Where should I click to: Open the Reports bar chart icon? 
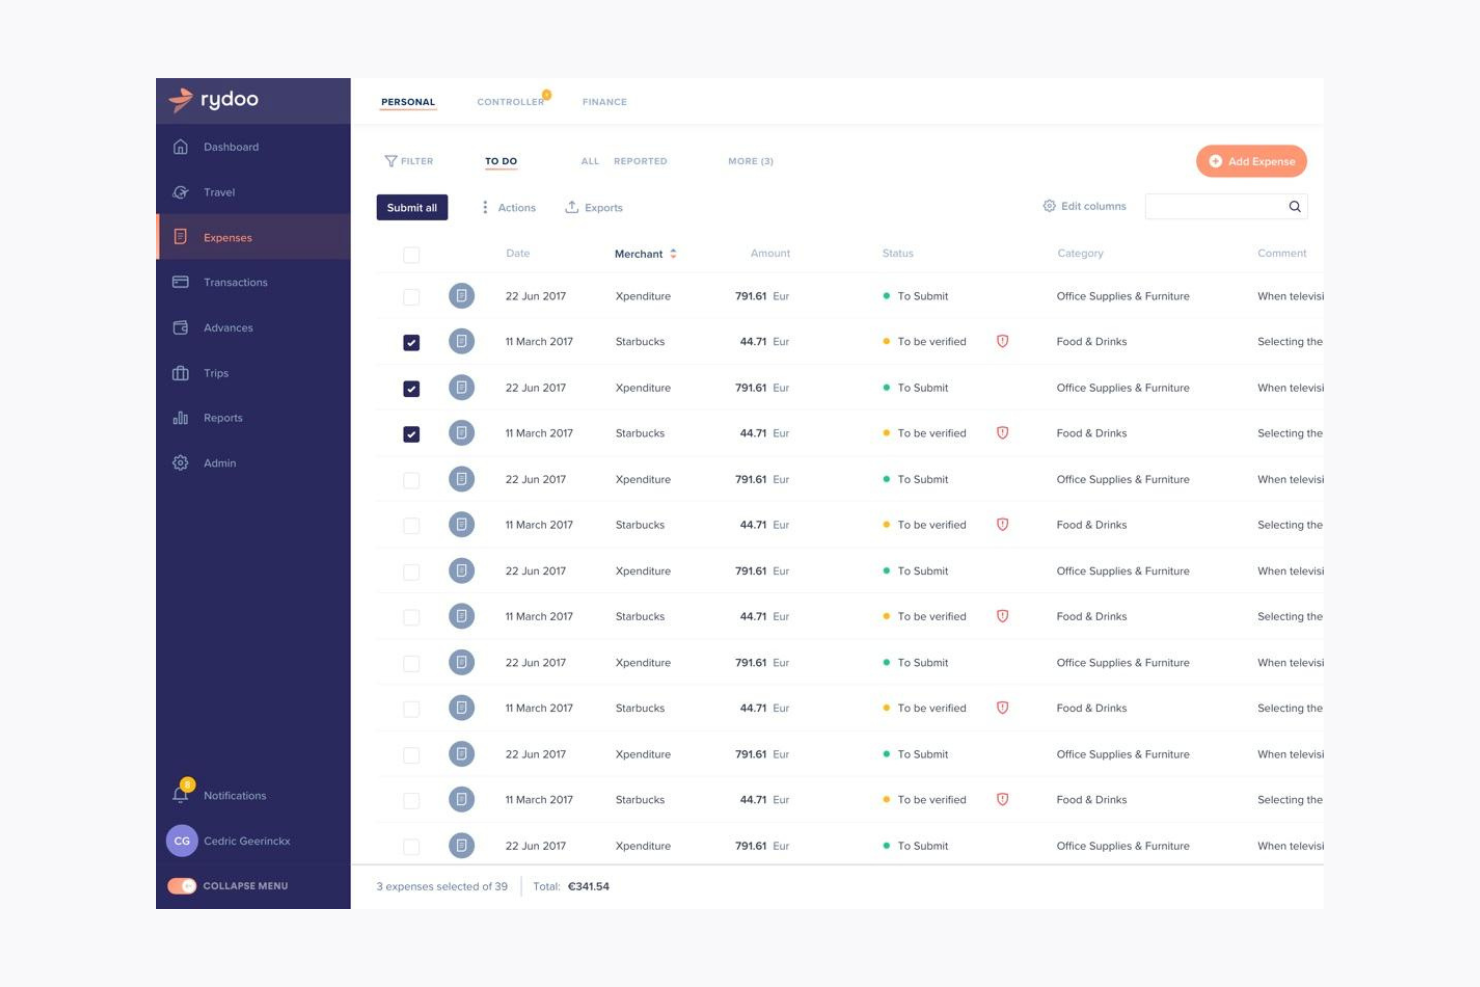pyautogui.click(x=181, y=418)
